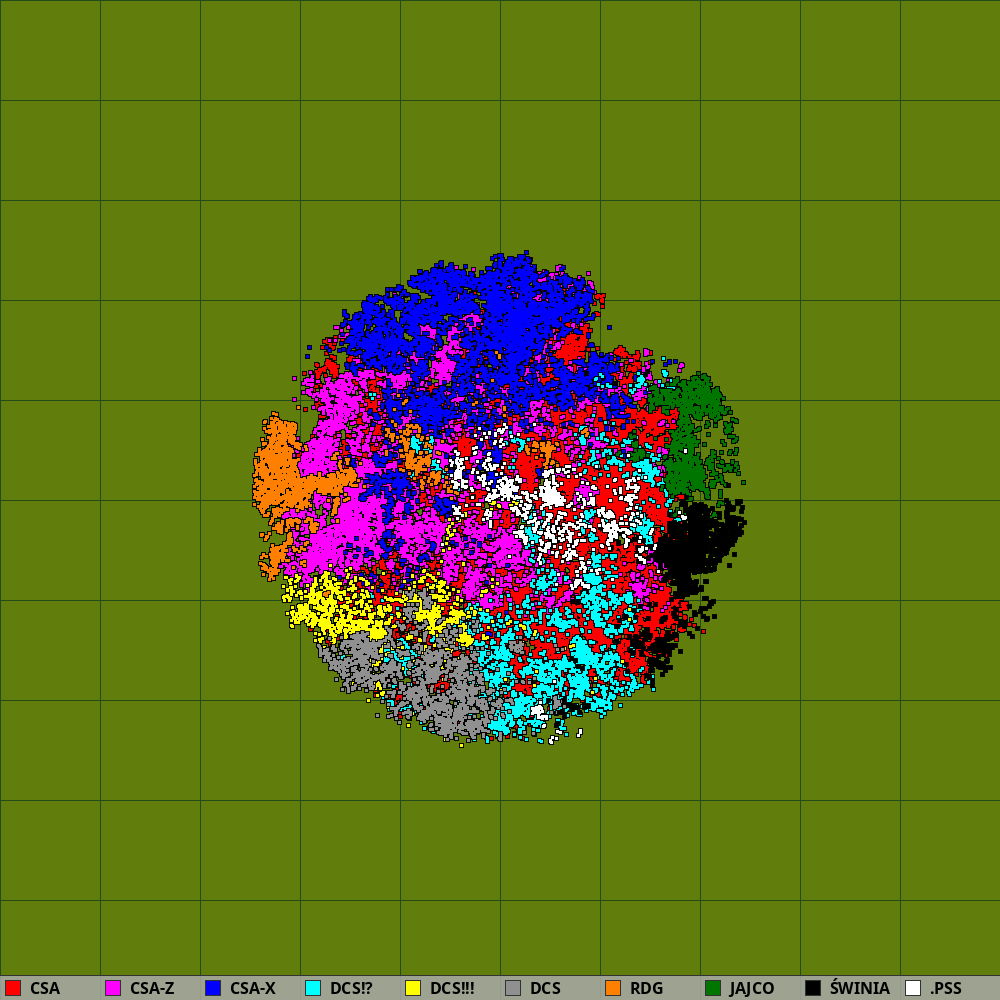Image resolution: width=1000 pixels, height=1000 pixels.
Task: Select the .PSS legend label
Action: [946, 989]
